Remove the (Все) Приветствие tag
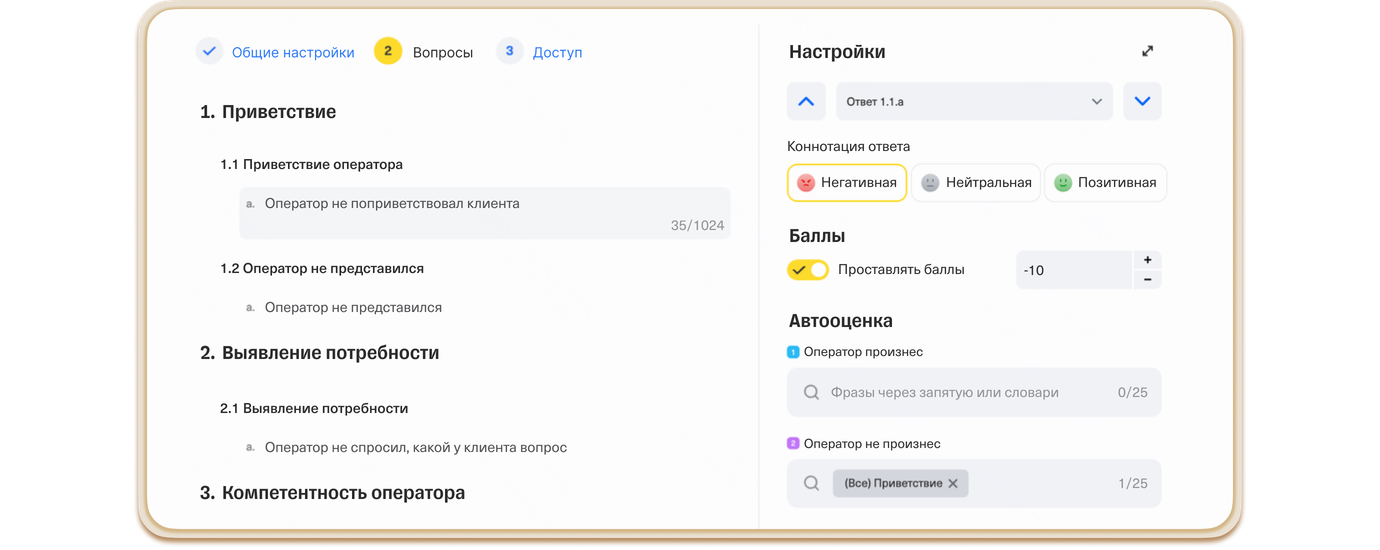This screenshot has height=550, width=1380. (953, 484)
